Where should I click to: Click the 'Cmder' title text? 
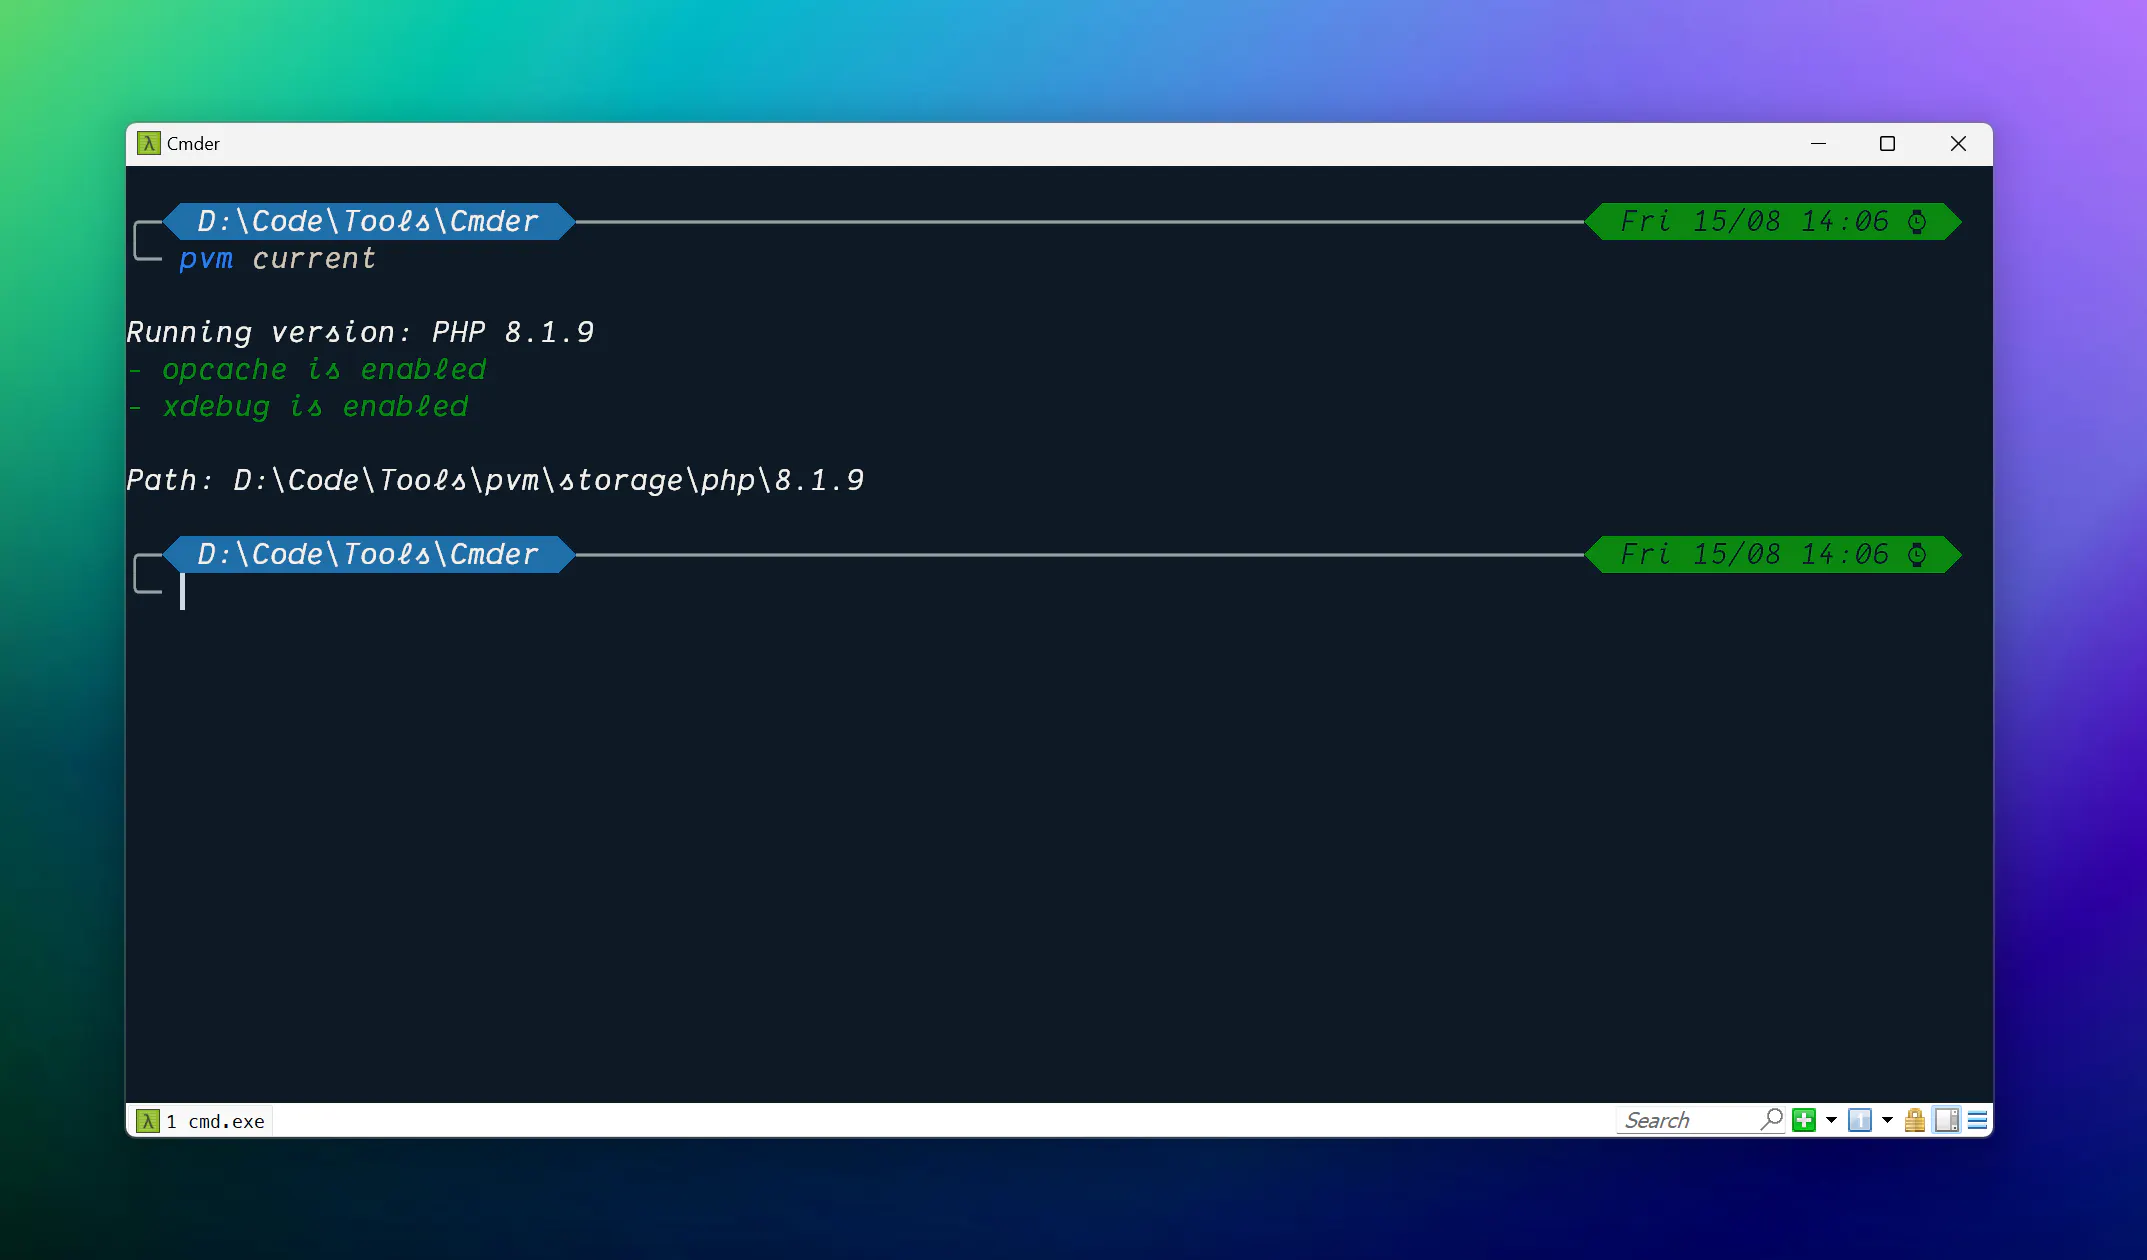pyautogui.click(x=193, y=144)
